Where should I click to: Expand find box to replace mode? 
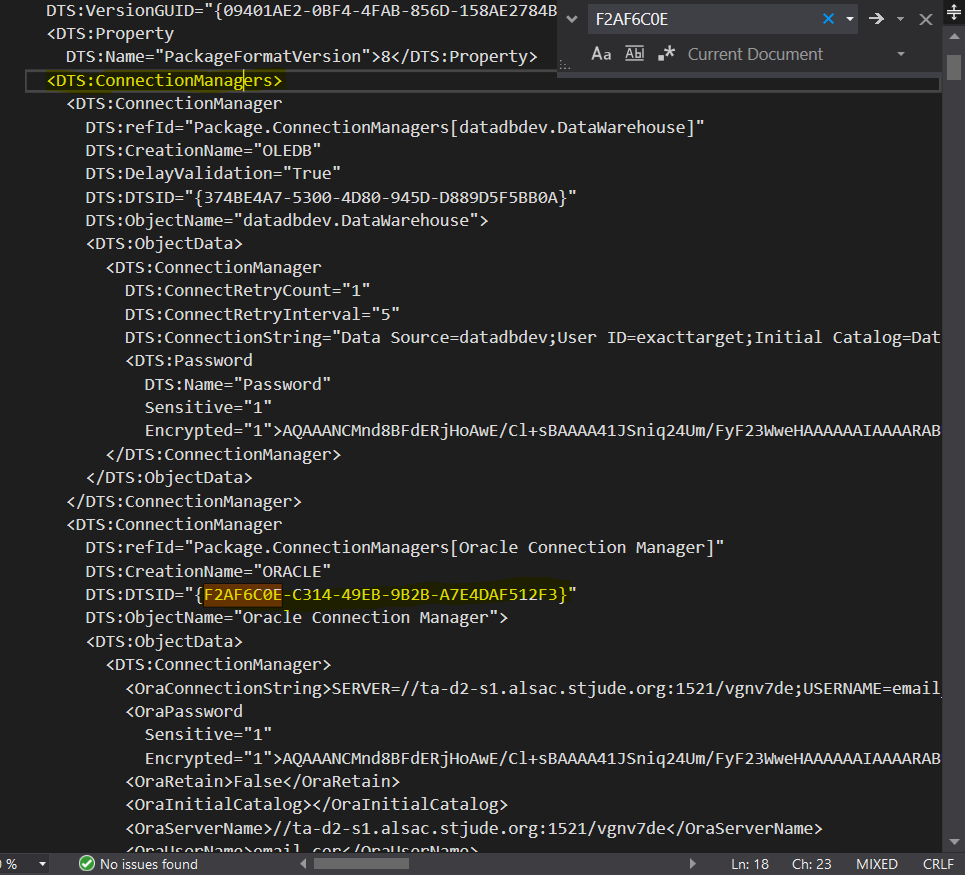pos(572,19)
